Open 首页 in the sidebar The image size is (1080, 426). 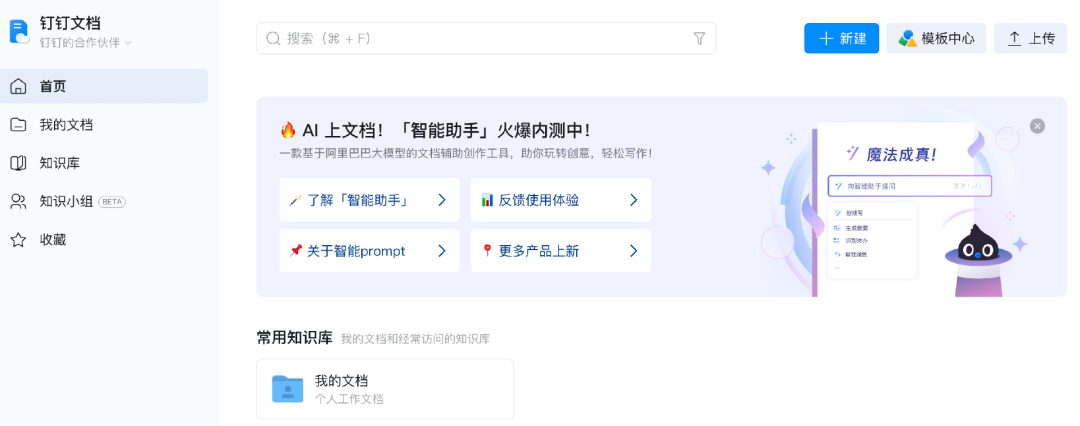[104, 86]
